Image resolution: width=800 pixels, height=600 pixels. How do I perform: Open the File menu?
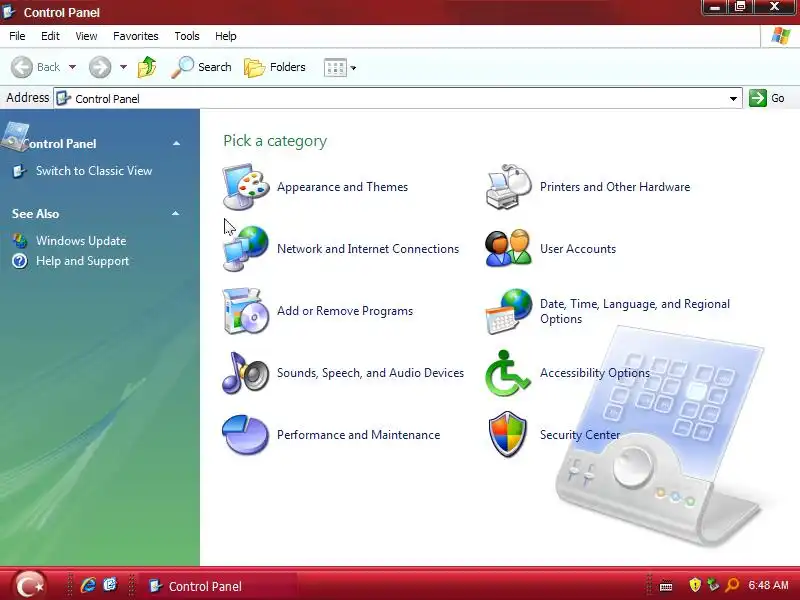pos(17,36)
